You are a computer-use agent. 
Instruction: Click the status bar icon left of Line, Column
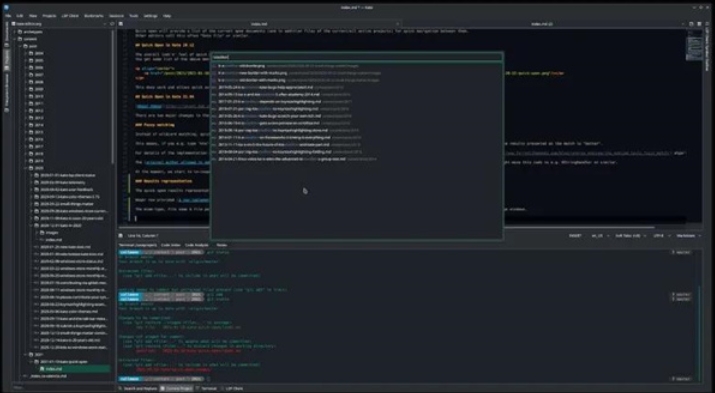121,236
